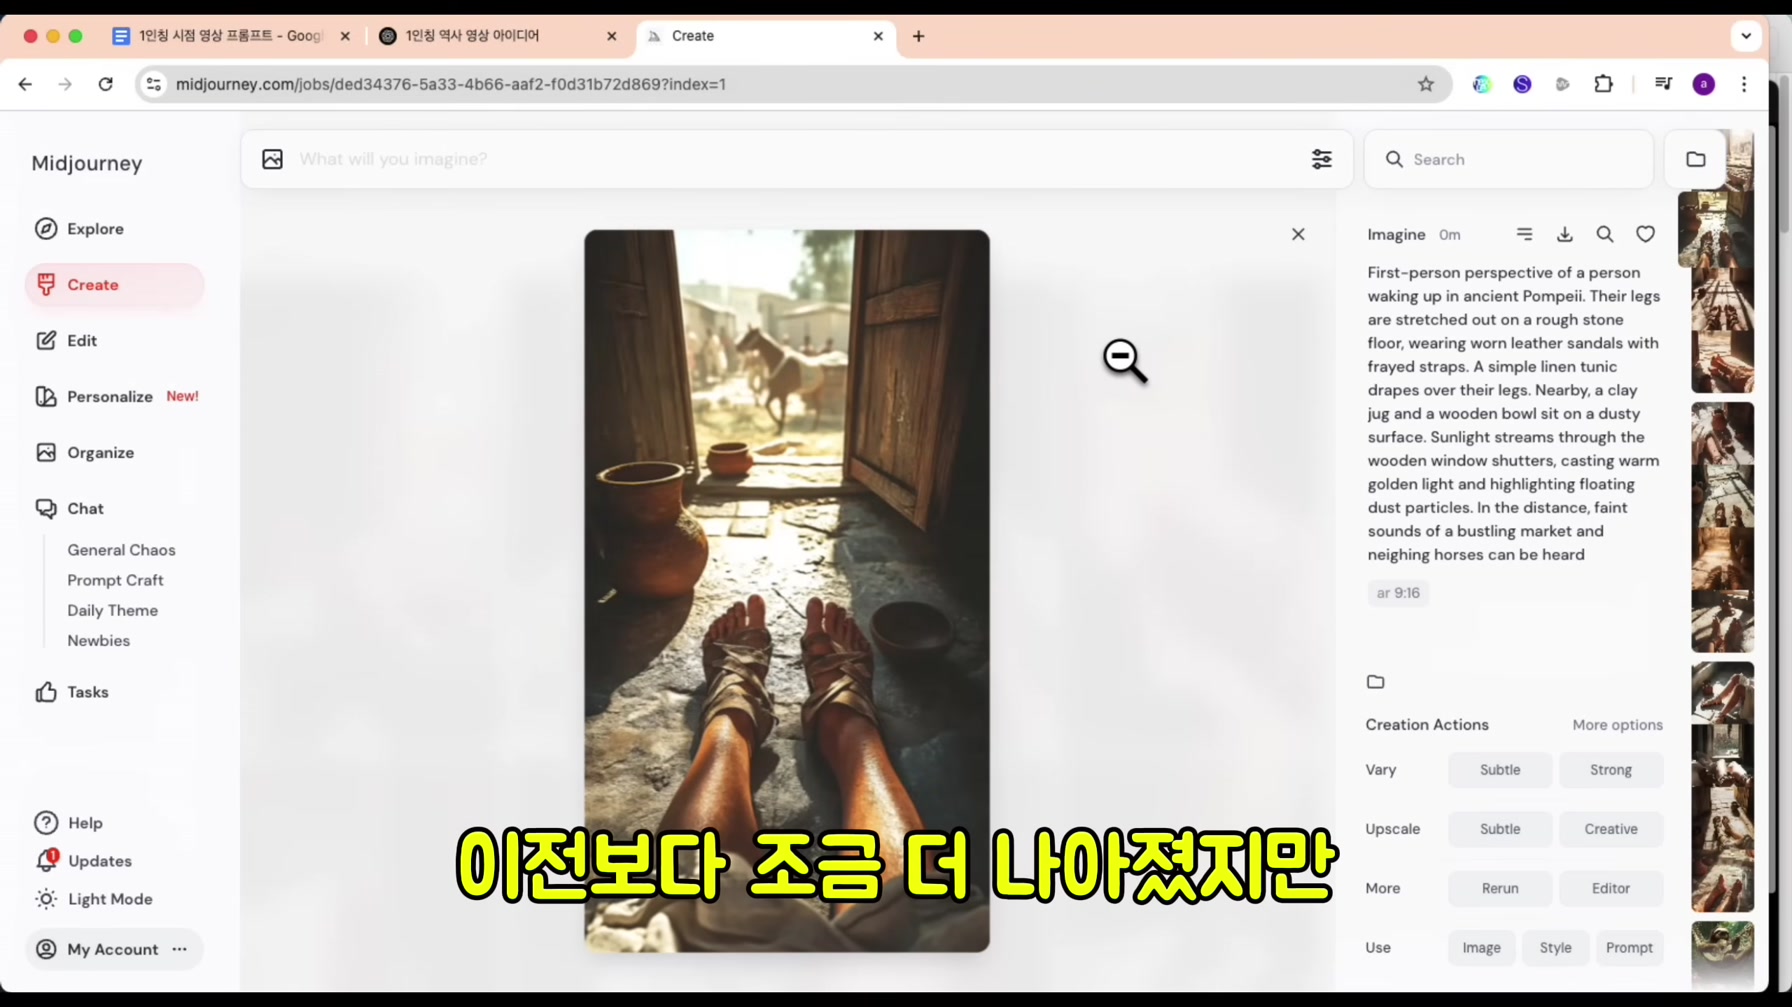The height and width of the screenshot is (1007, 1792).
Task: Click the 'ar 9:16' parameter tag
Action: point(1398,593)
